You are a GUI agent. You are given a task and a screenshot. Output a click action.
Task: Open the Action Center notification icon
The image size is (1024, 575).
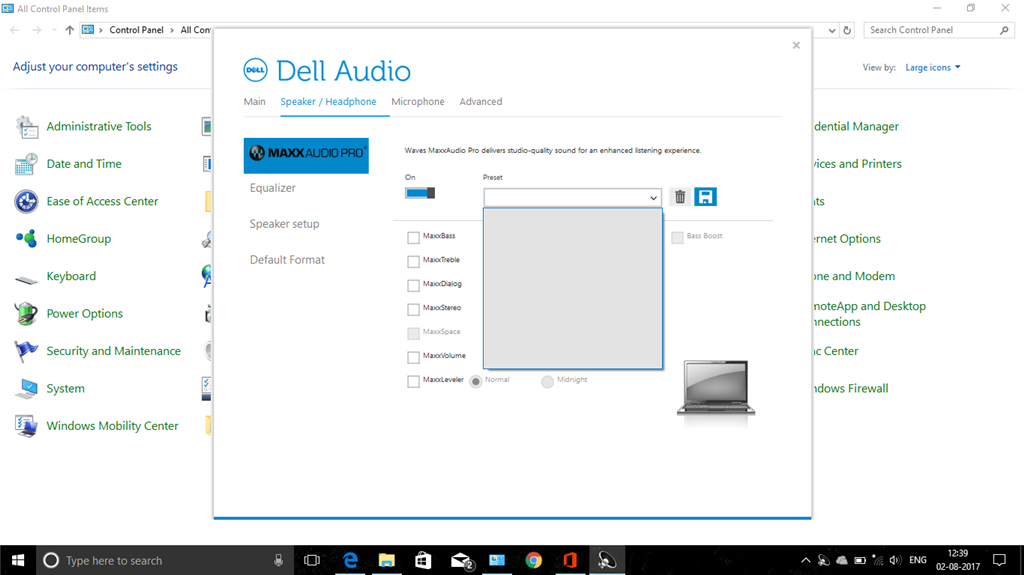999,560
